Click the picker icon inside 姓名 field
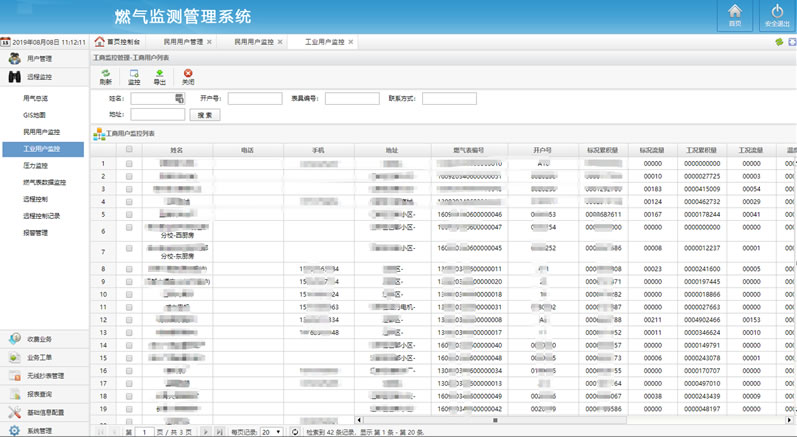Viewport: 797px width, 437px height. click(x=179, y=98)
